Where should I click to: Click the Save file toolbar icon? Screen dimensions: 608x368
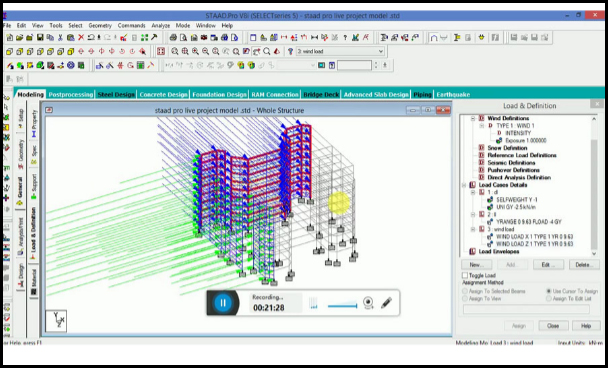tap(40, 38)
